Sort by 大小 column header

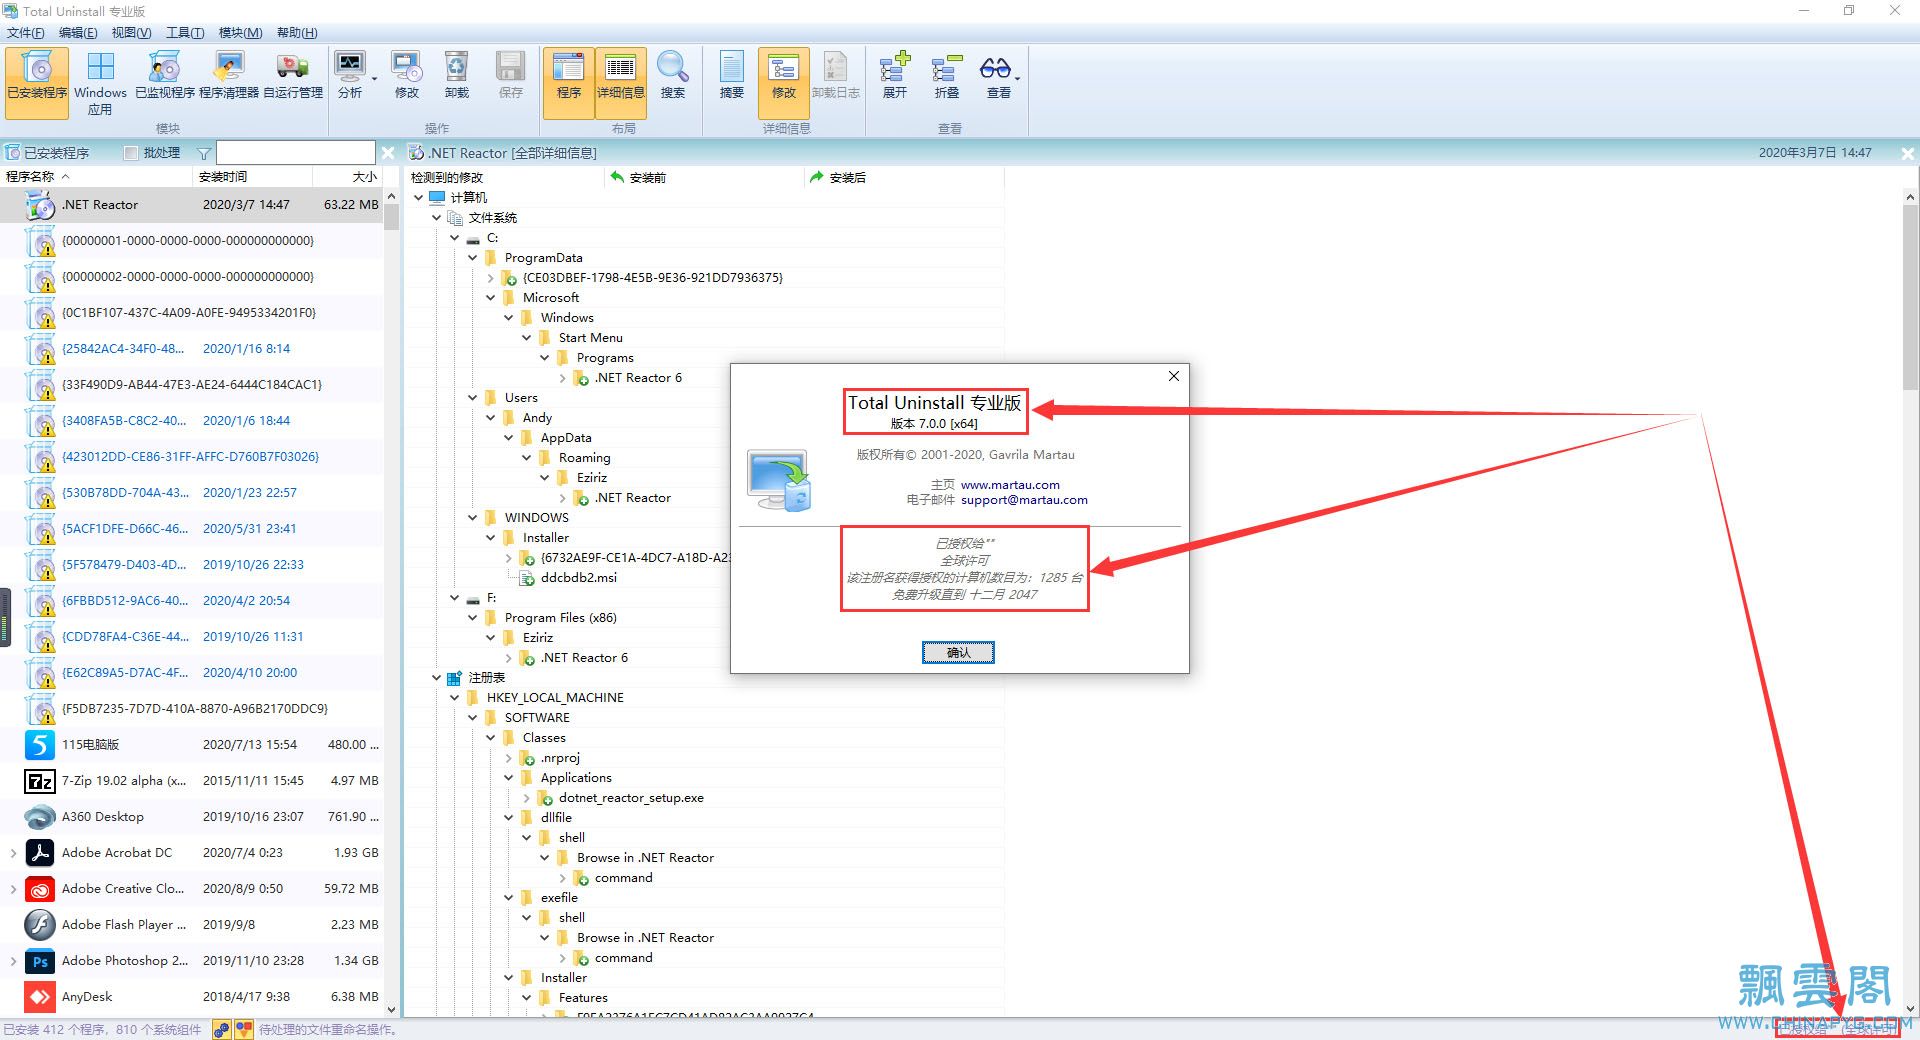348,177
